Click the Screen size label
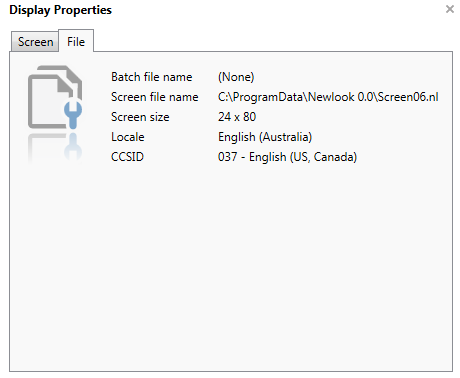 coord(140,117)
